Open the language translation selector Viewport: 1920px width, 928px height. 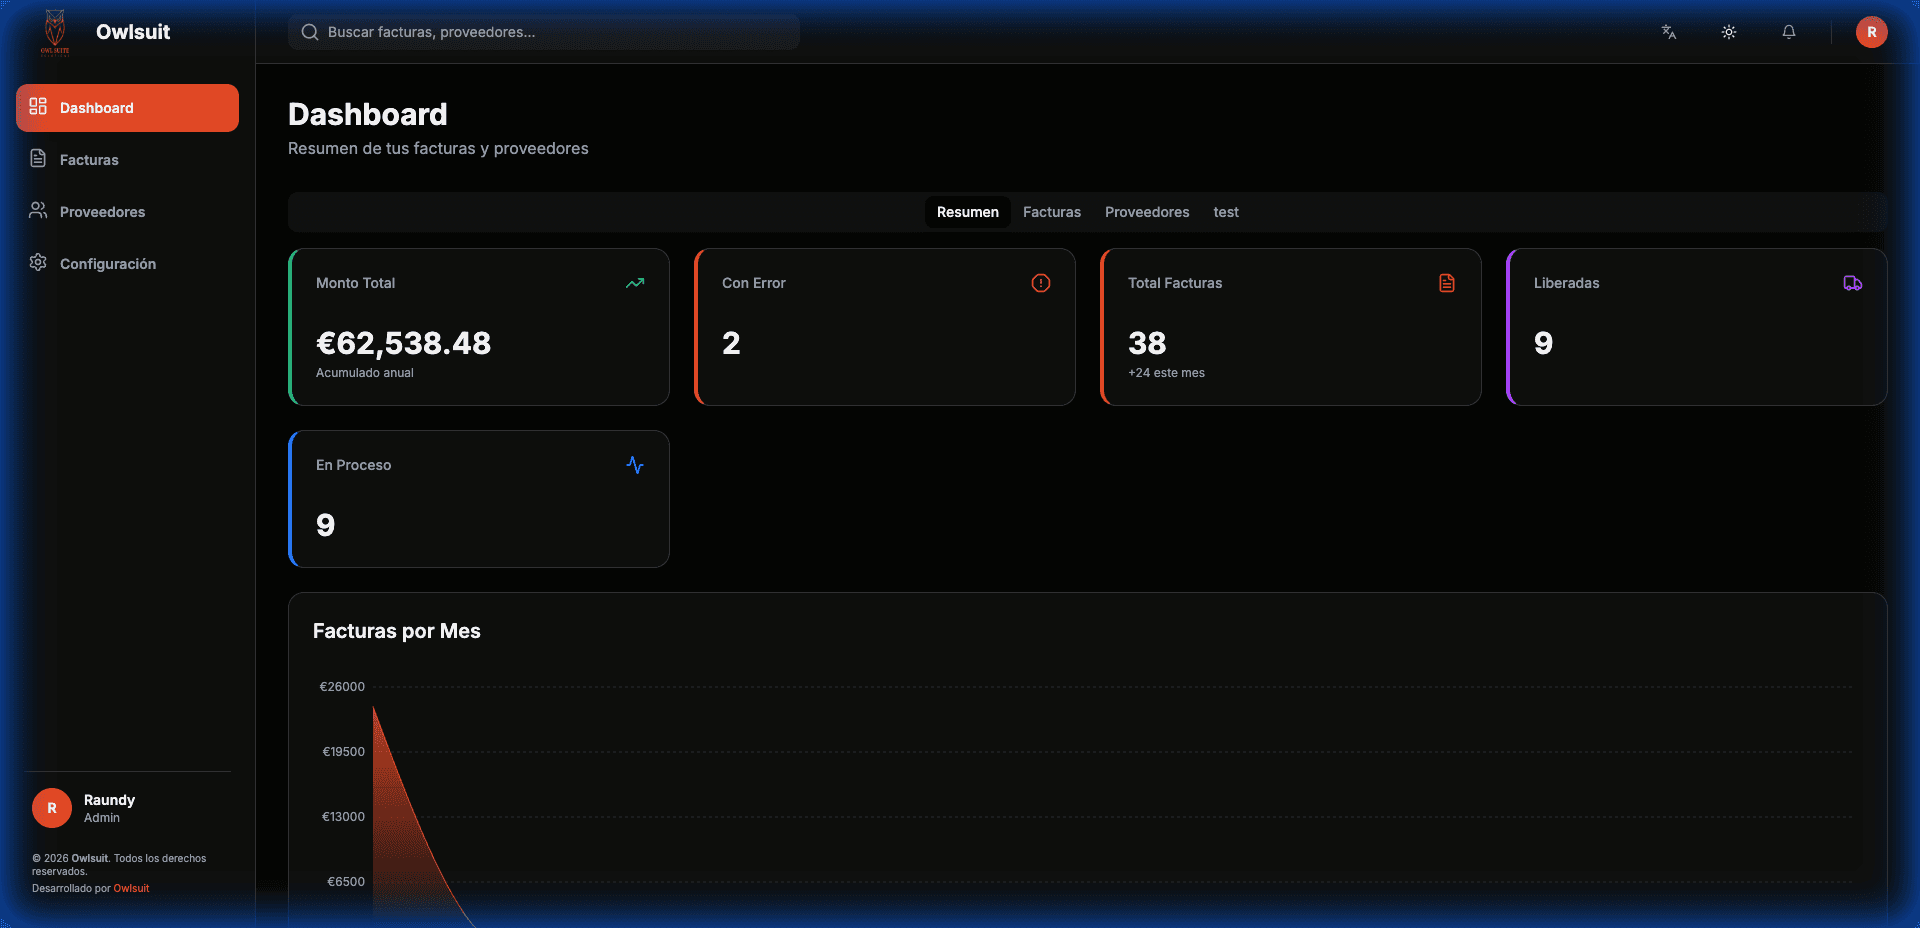click(1668, 32)
